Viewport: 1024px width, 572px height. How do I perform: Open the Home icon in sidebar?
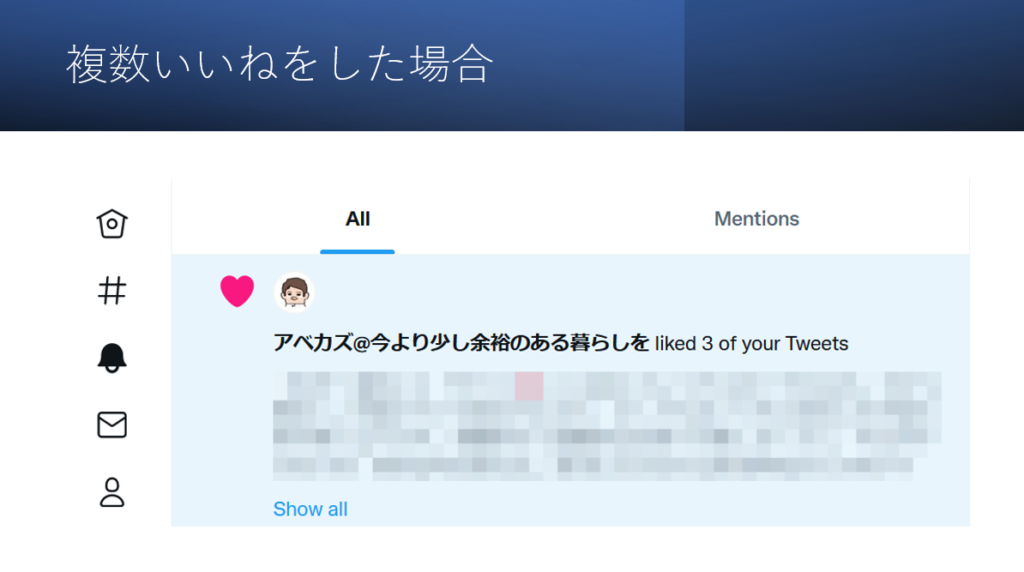coord(112,224)
